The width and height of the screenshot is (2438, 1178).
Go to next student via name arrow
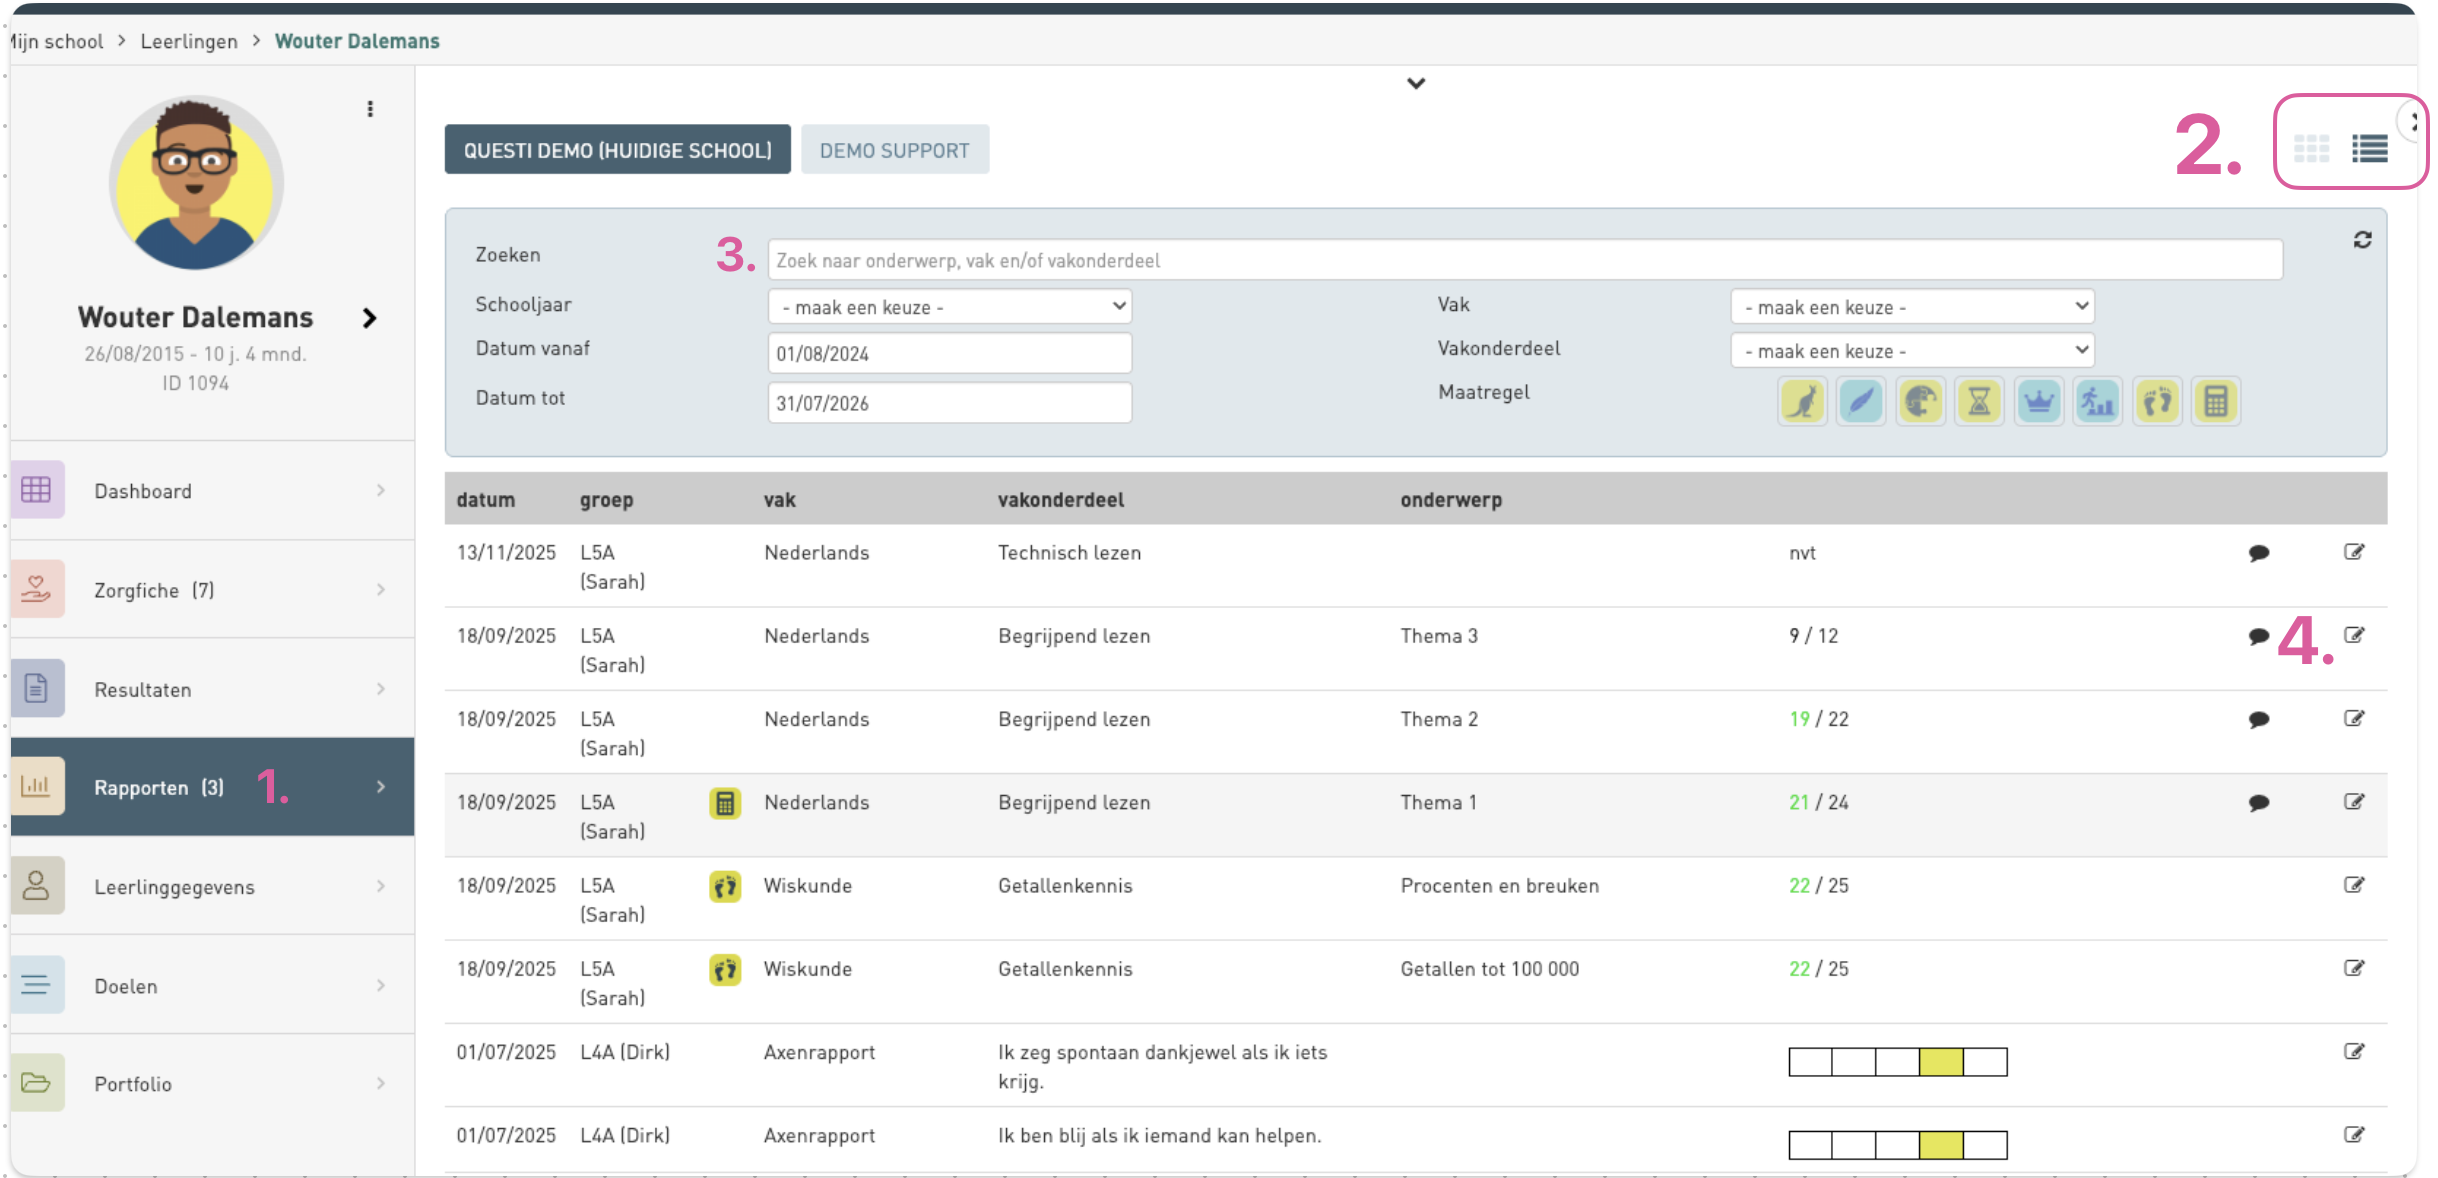[x=369, y=318]
